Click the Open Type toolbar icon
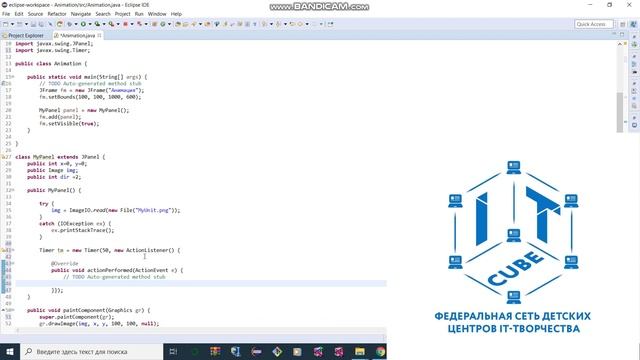The image size is (640, 360). pos(178,24)
